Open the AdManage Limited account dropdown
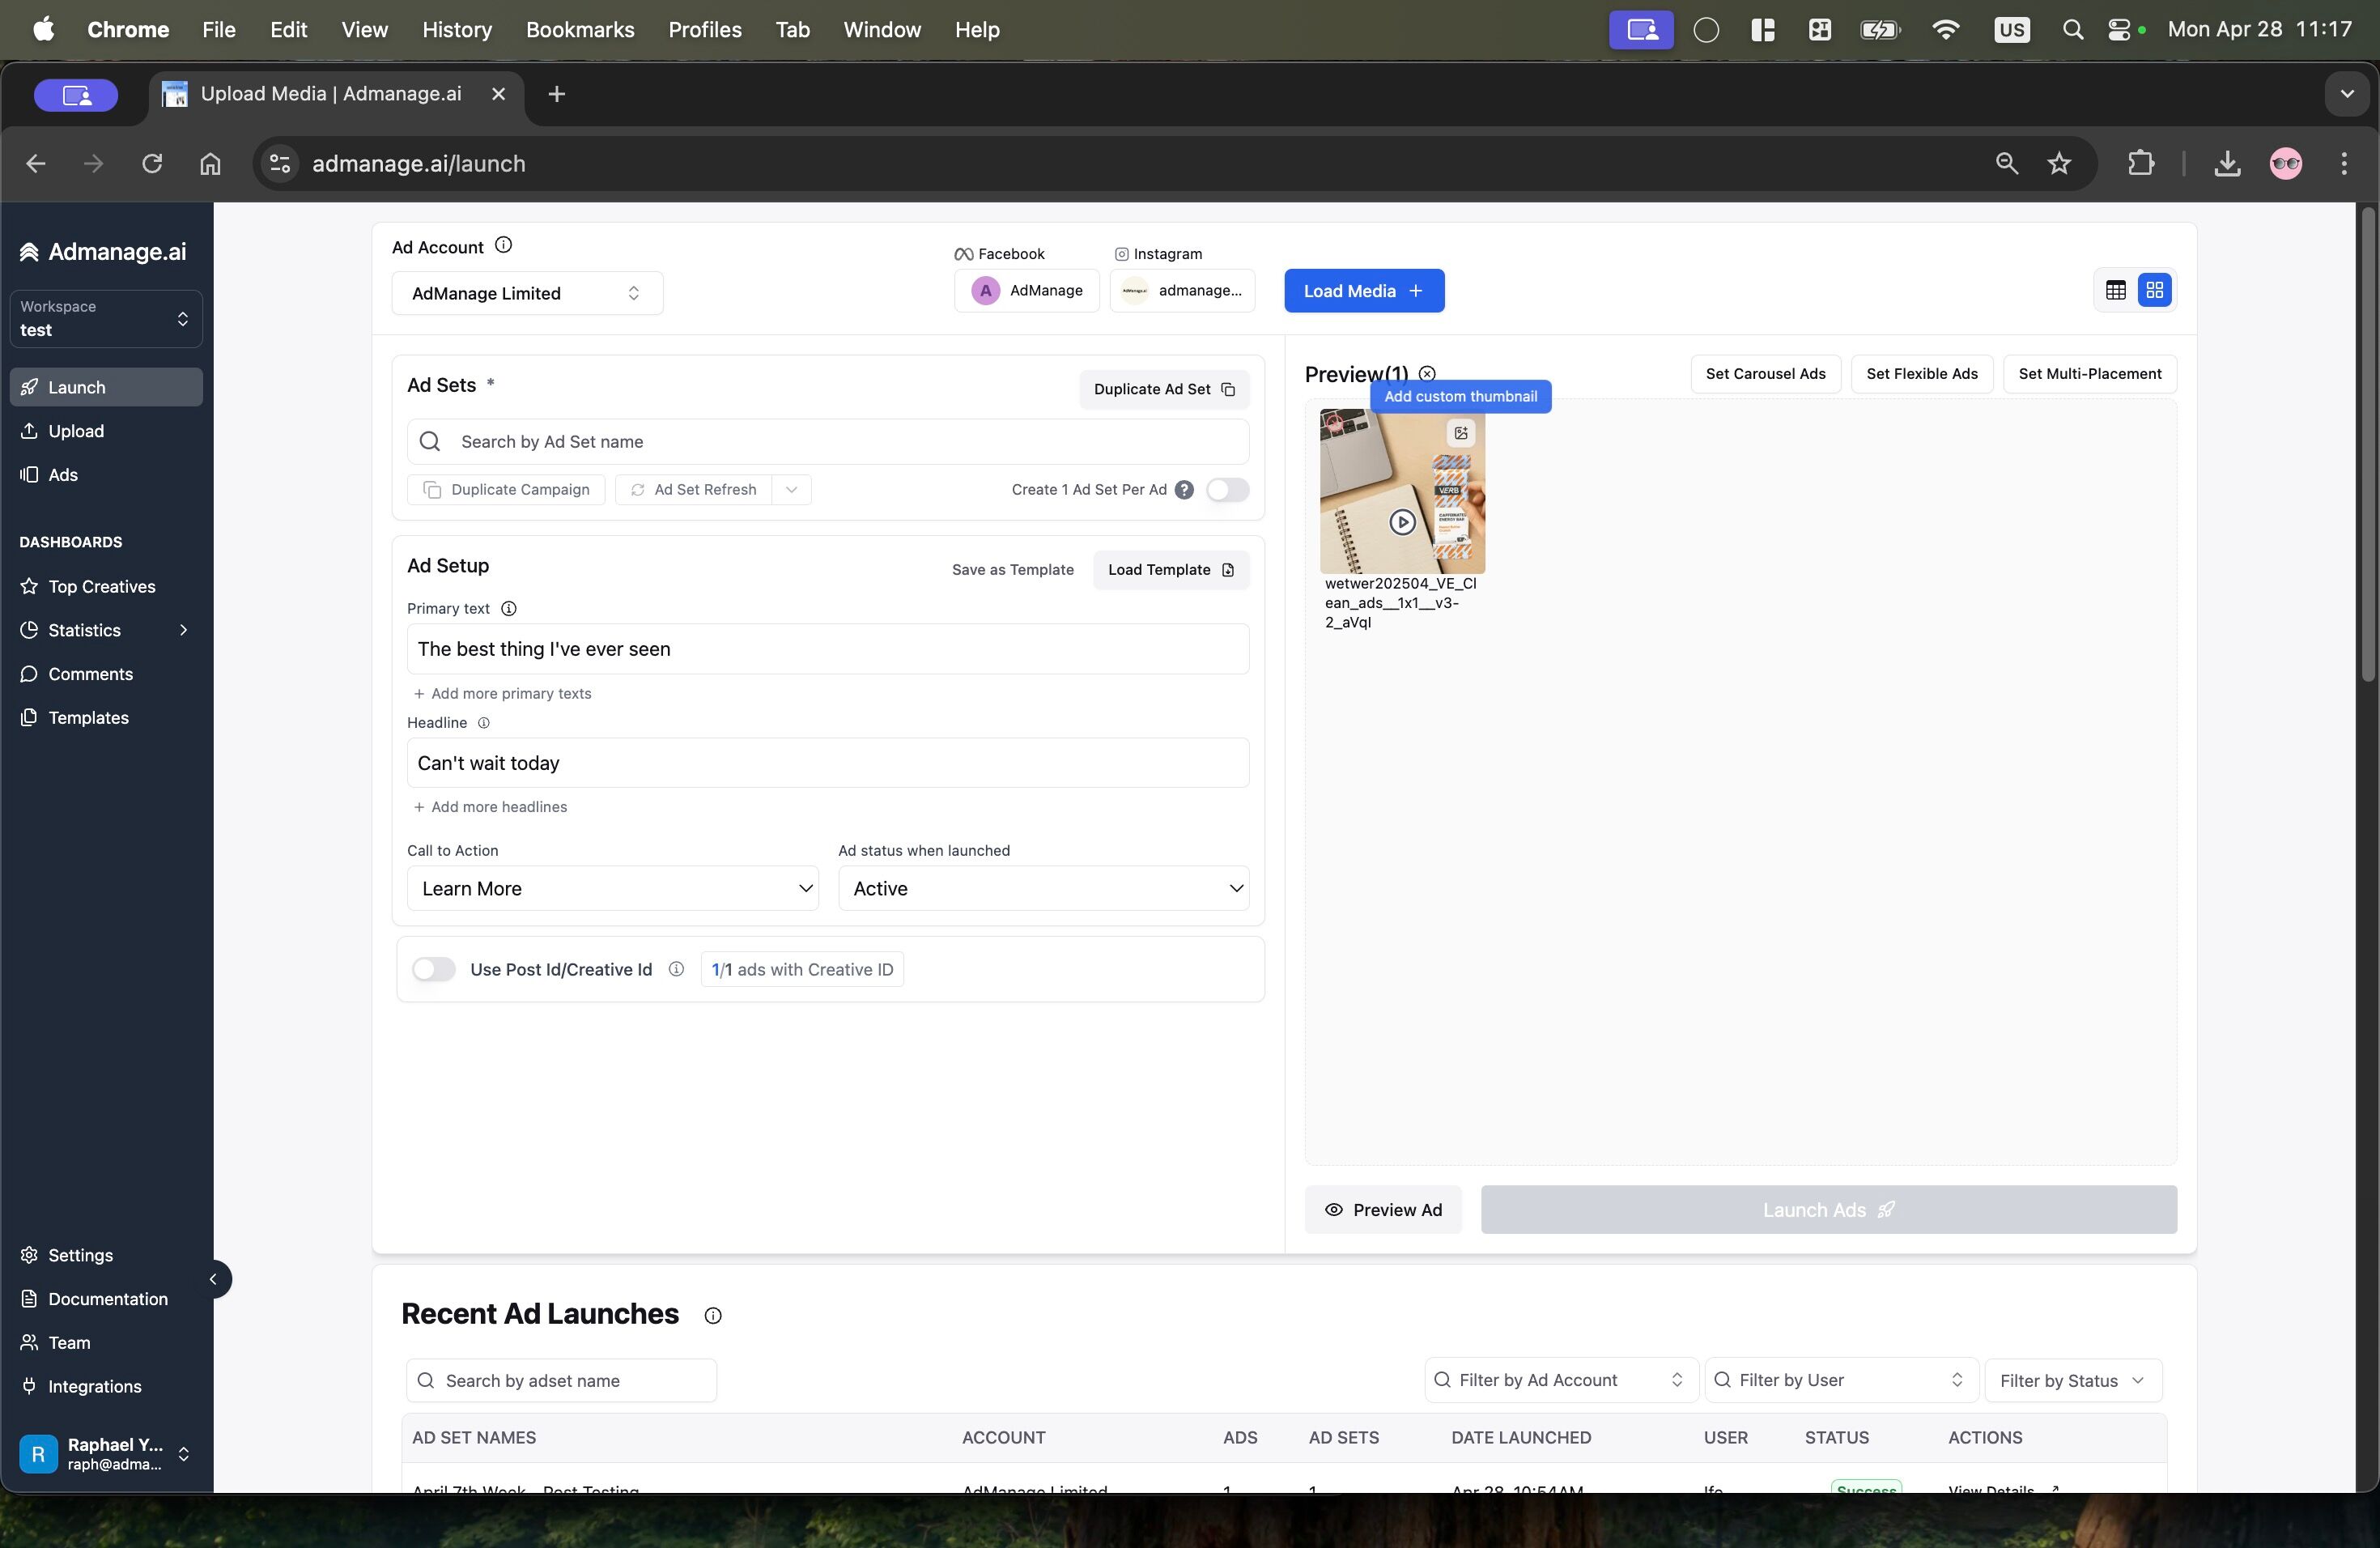This screenshot has width=2380, height=1548. point(527,293)
